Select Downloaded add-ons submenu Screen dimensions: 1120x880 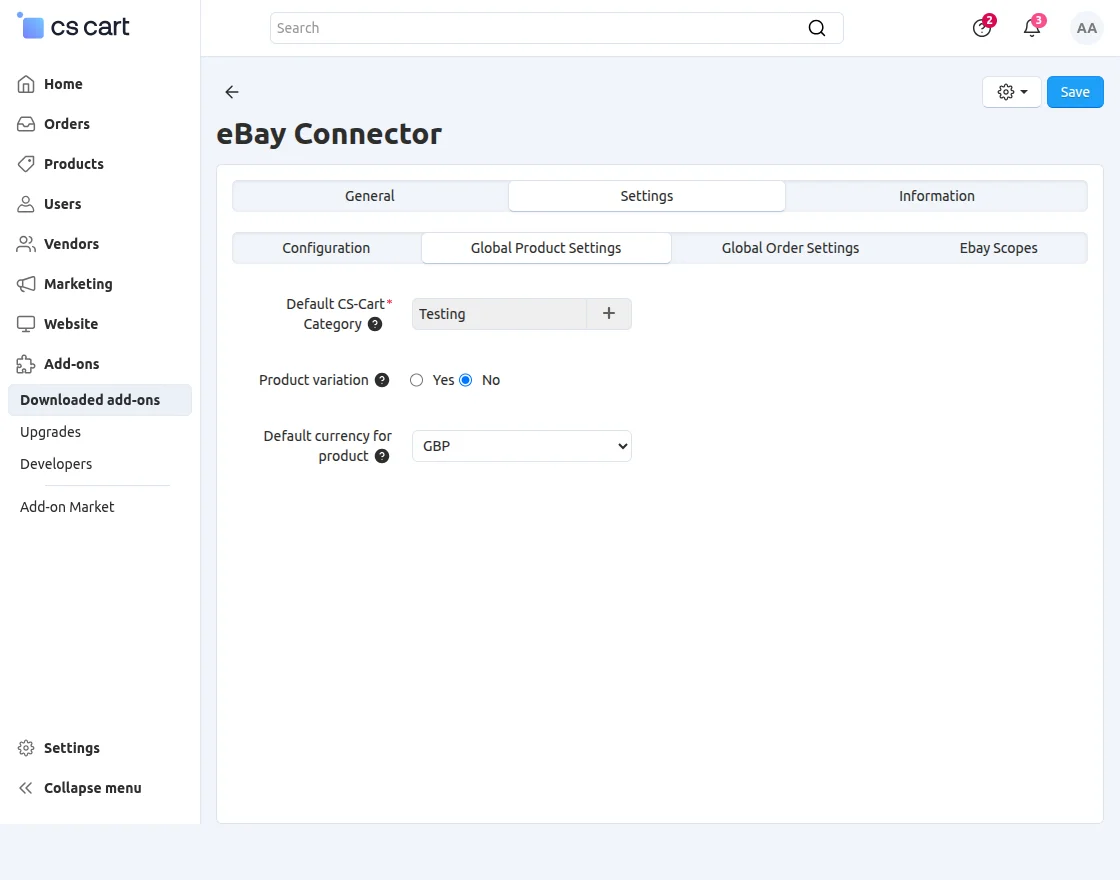click(x=100, y=400)
